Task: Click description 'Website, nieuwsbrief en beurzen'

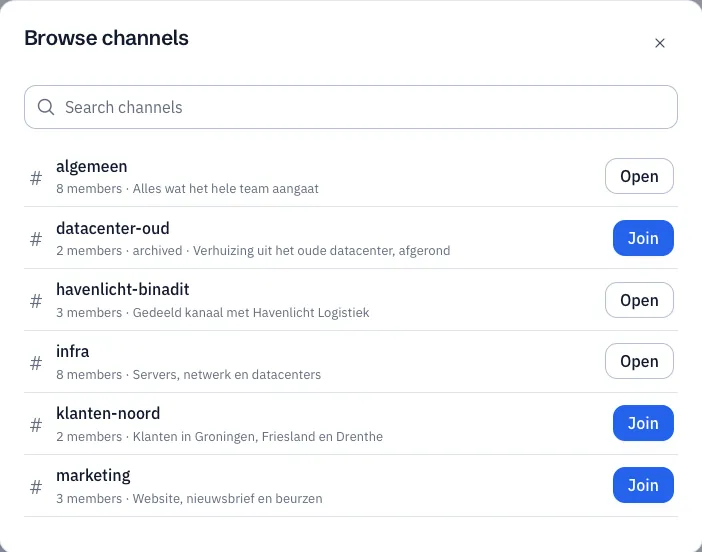Action: (227, 498)
